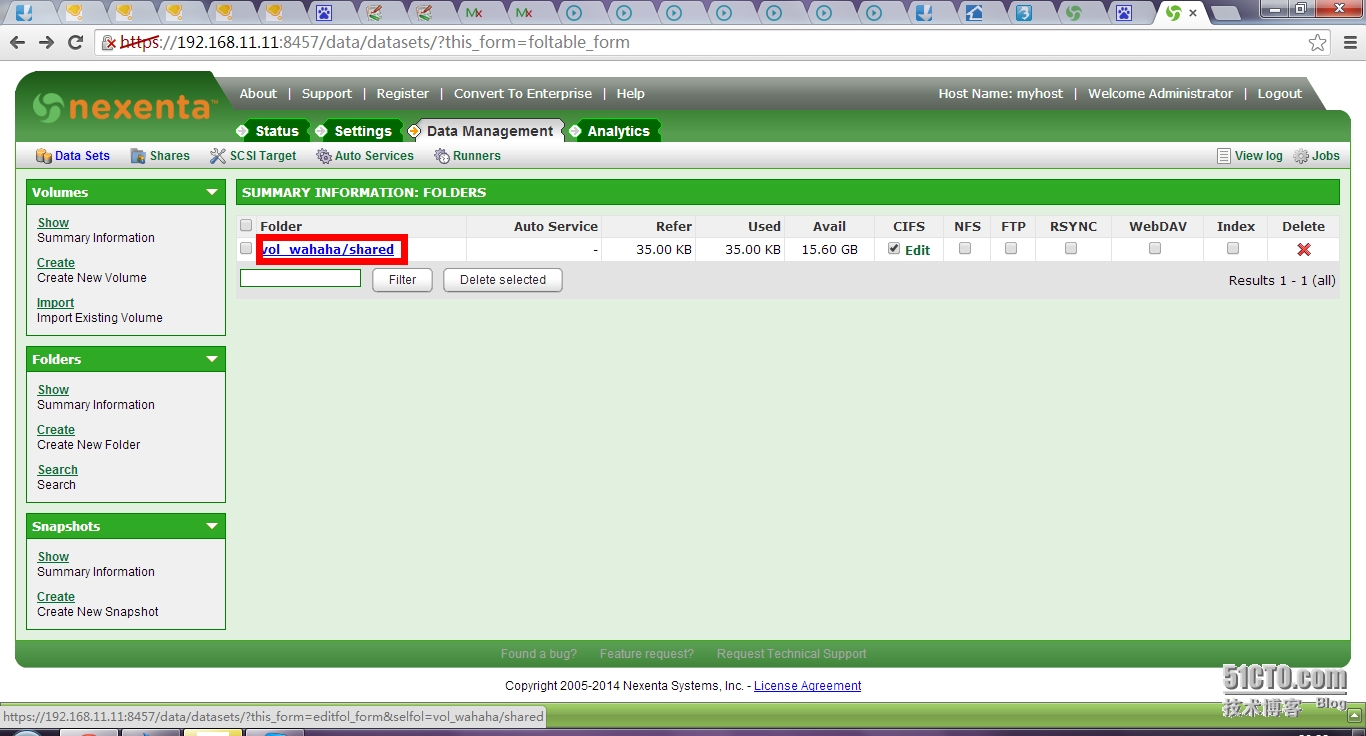Viewport: 1366px width, 736px height.
Task: Open SCSI Target tools icon
Action: click(218, 156)
